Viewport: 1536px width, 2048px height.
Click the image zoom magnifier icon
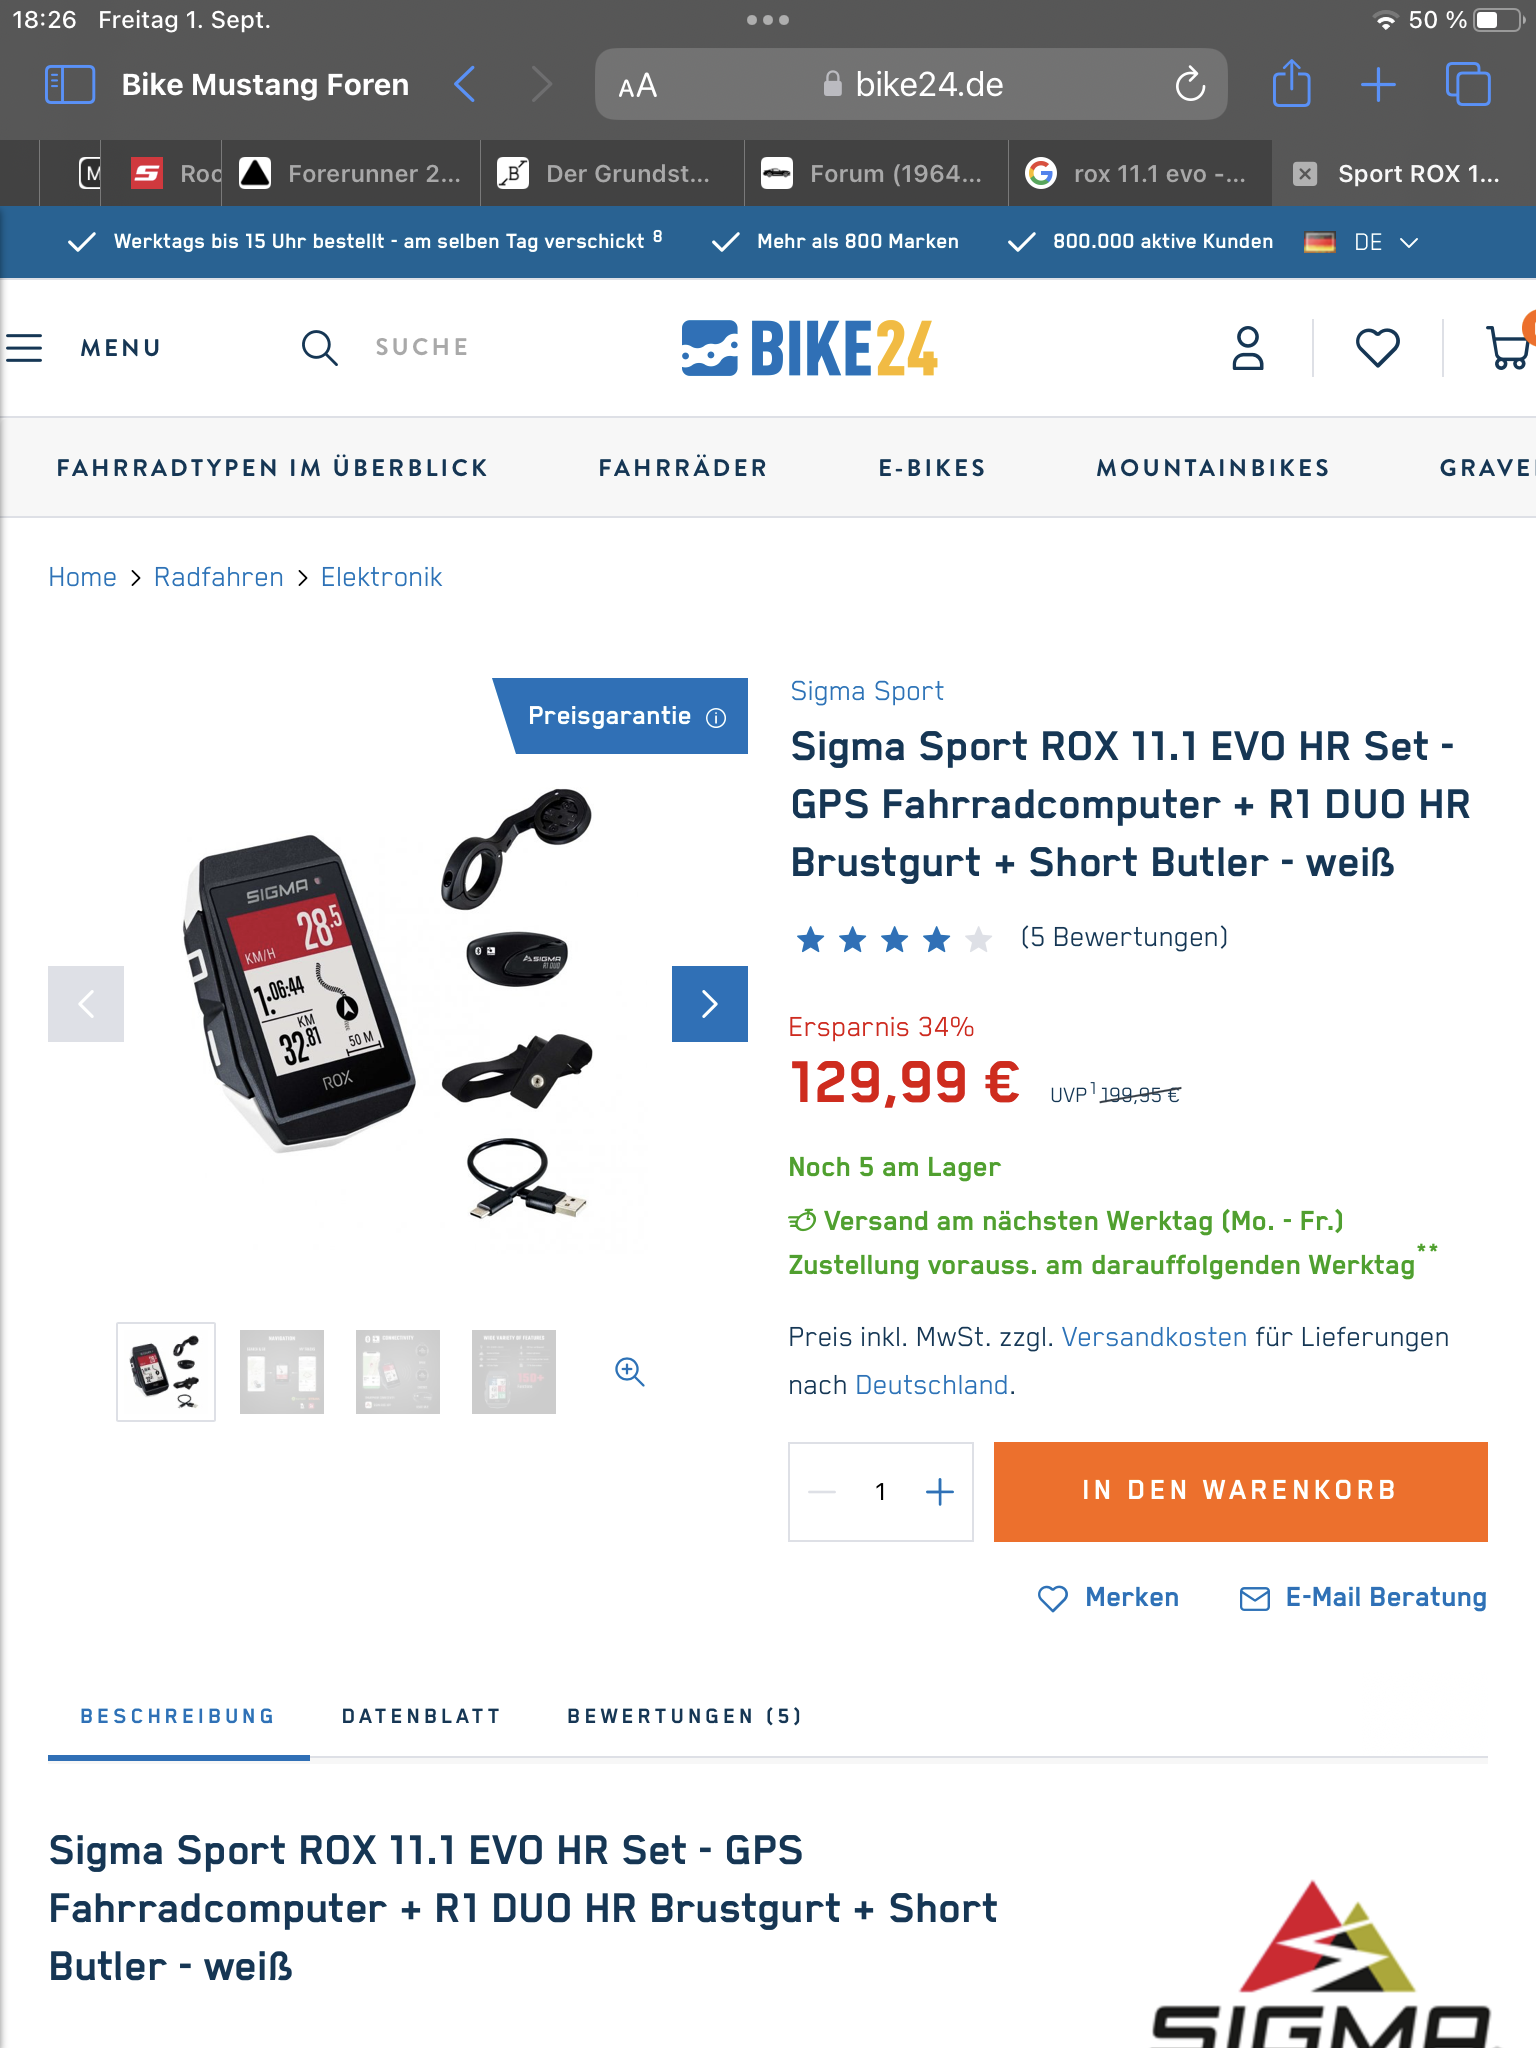coord(630,1371)
